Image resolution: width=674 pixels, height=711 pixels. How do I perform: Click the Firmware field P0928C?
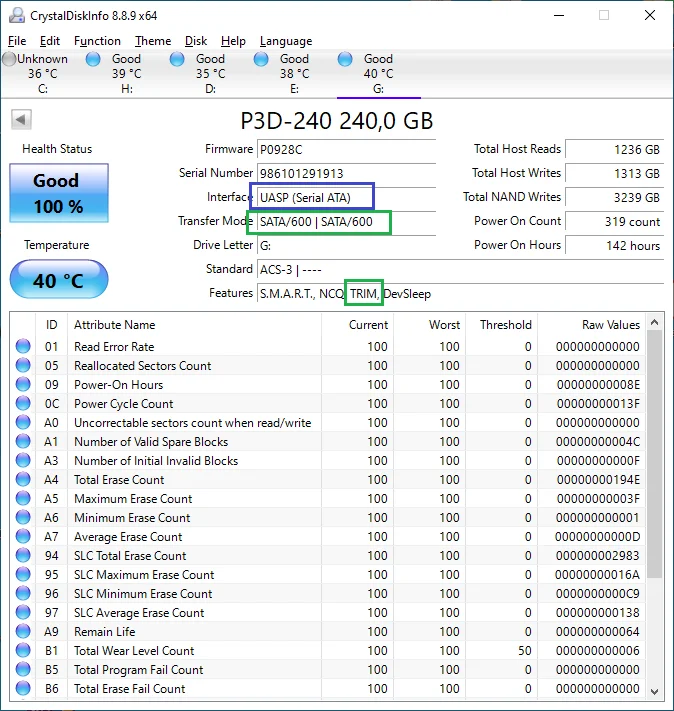[346, 150]
